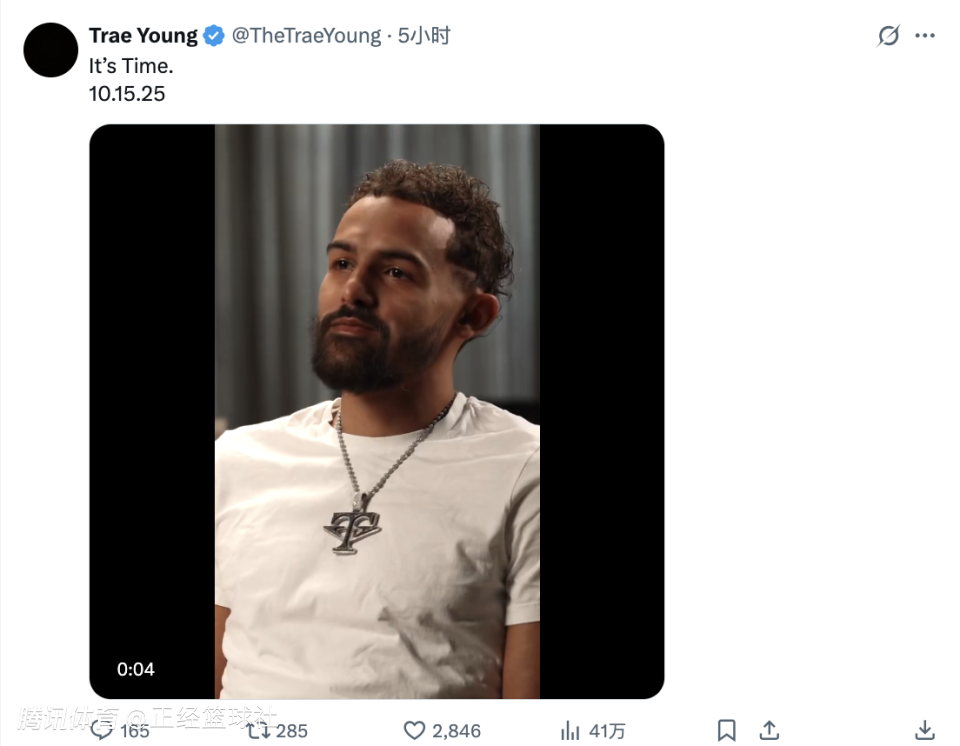Click the 0:04 video duration label
This screenshot has width=960, height=746.
[136, 669]
